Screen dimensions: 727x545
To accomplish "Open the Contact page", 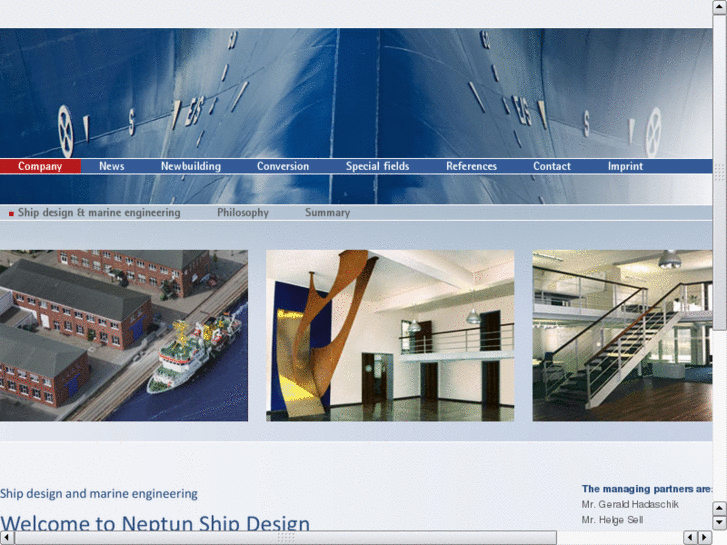I will pyautogui.click(x=552, y=166).
